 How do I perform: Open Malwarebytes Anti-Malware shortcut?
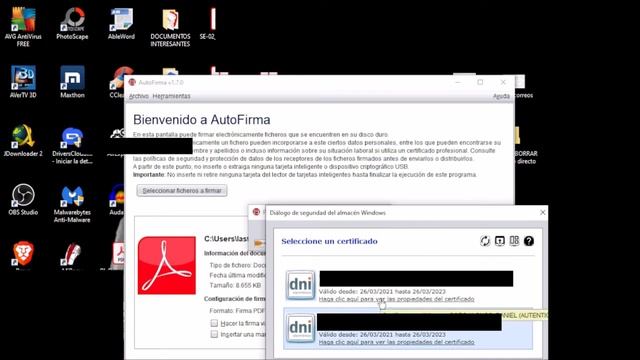point(72,203)
